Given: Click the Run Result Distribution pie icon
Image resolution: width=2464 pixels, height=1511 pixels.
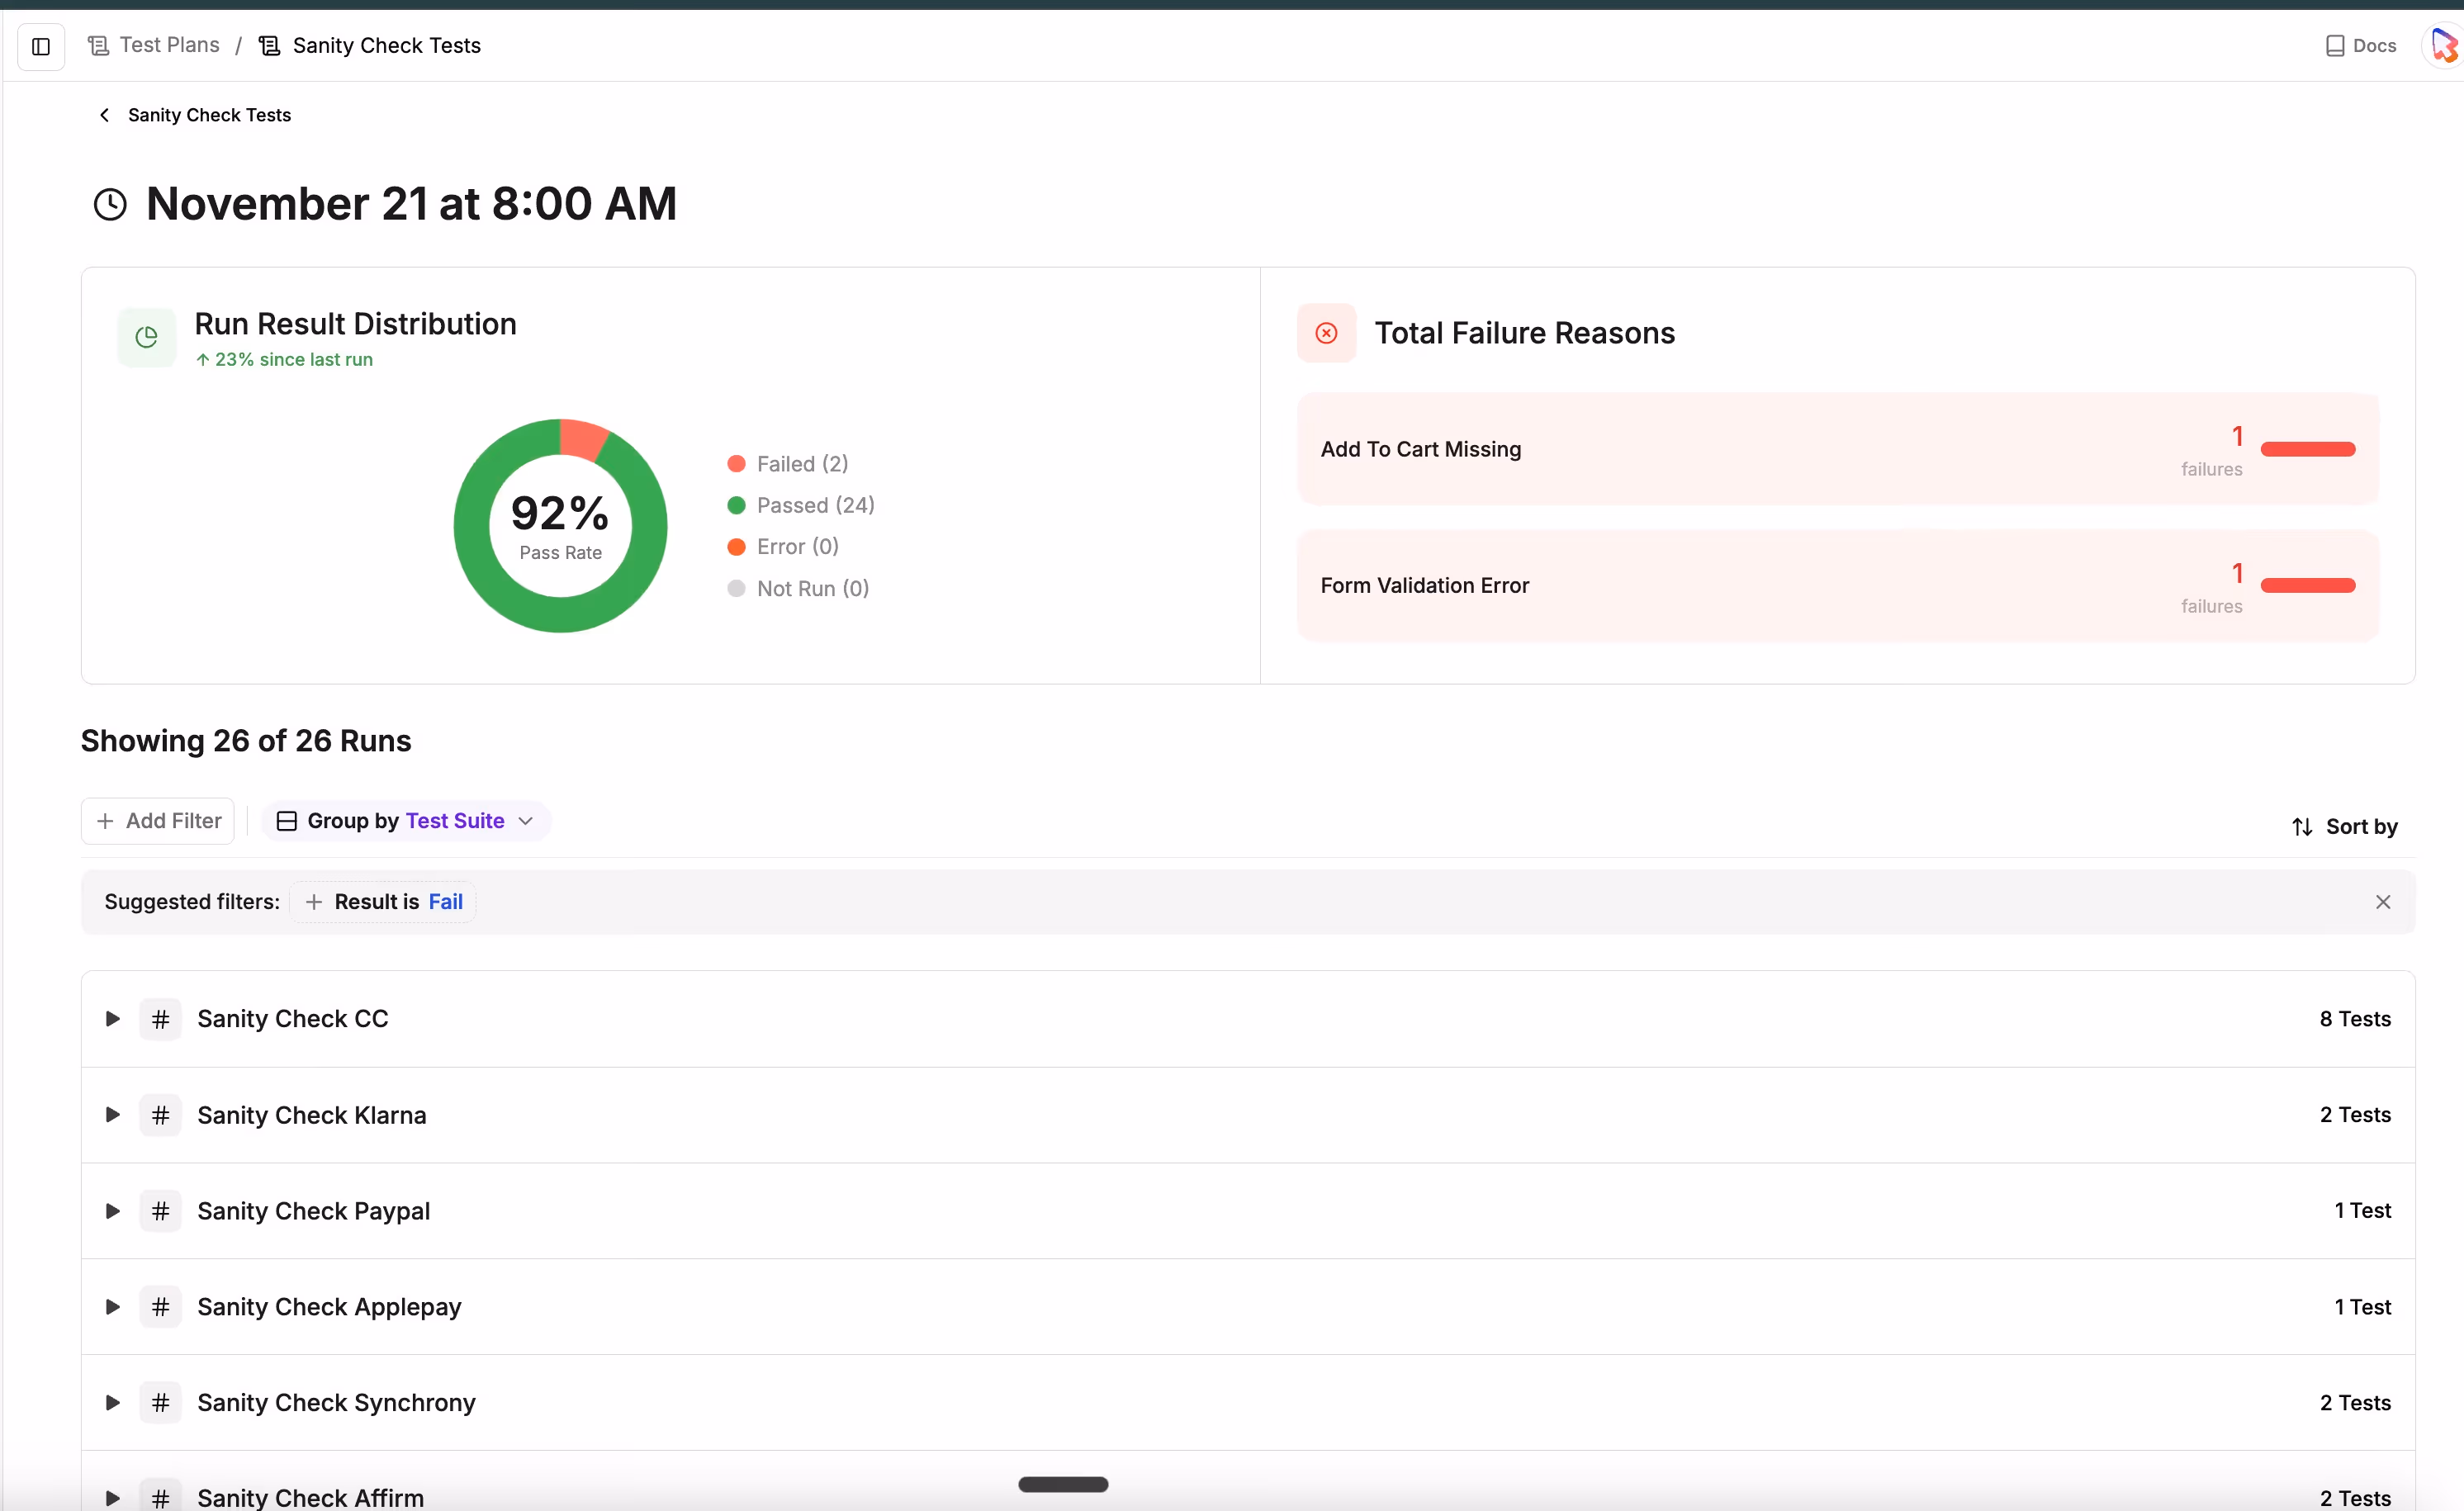Looking at the screenshot, I should pos(147,337).
